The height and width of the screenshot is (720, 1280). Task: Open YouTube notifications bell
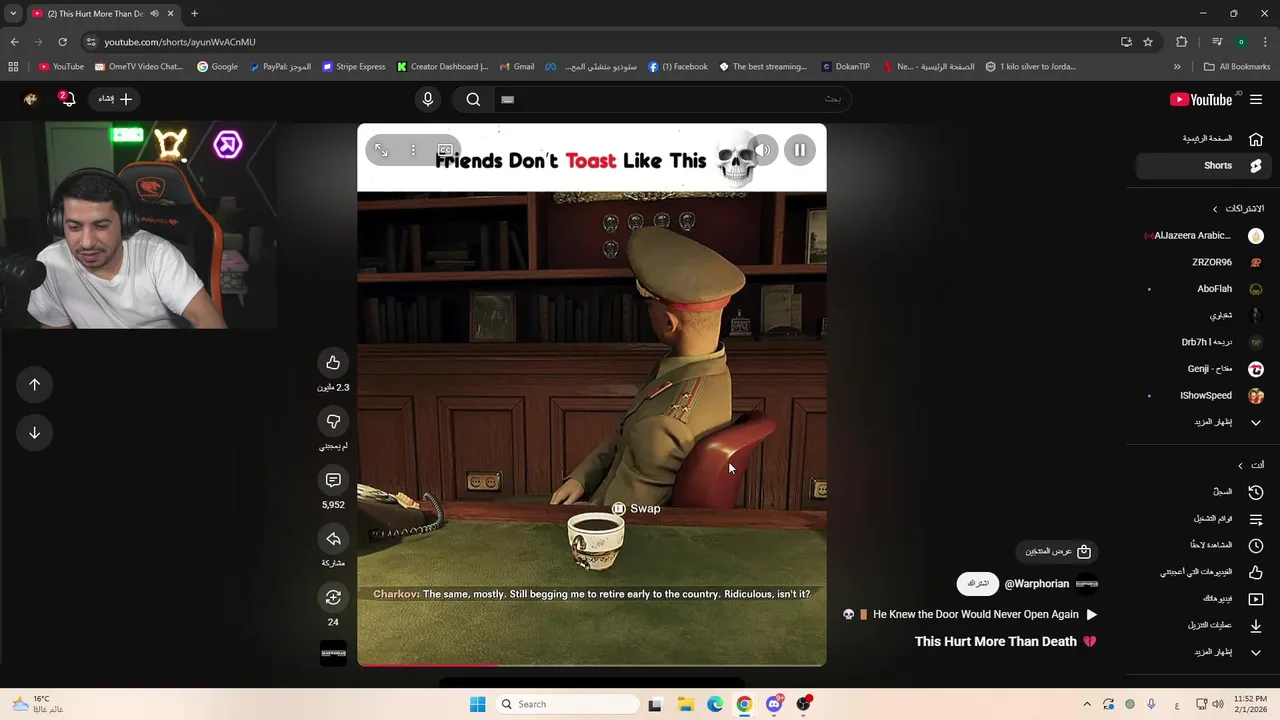point(68,99)
